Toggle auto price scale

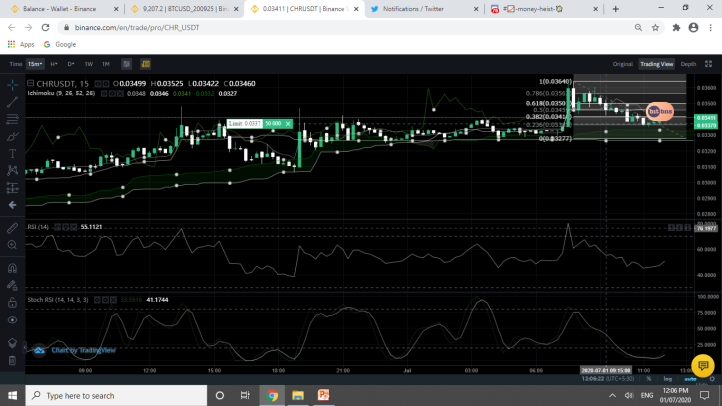click(x=690, y=379)
